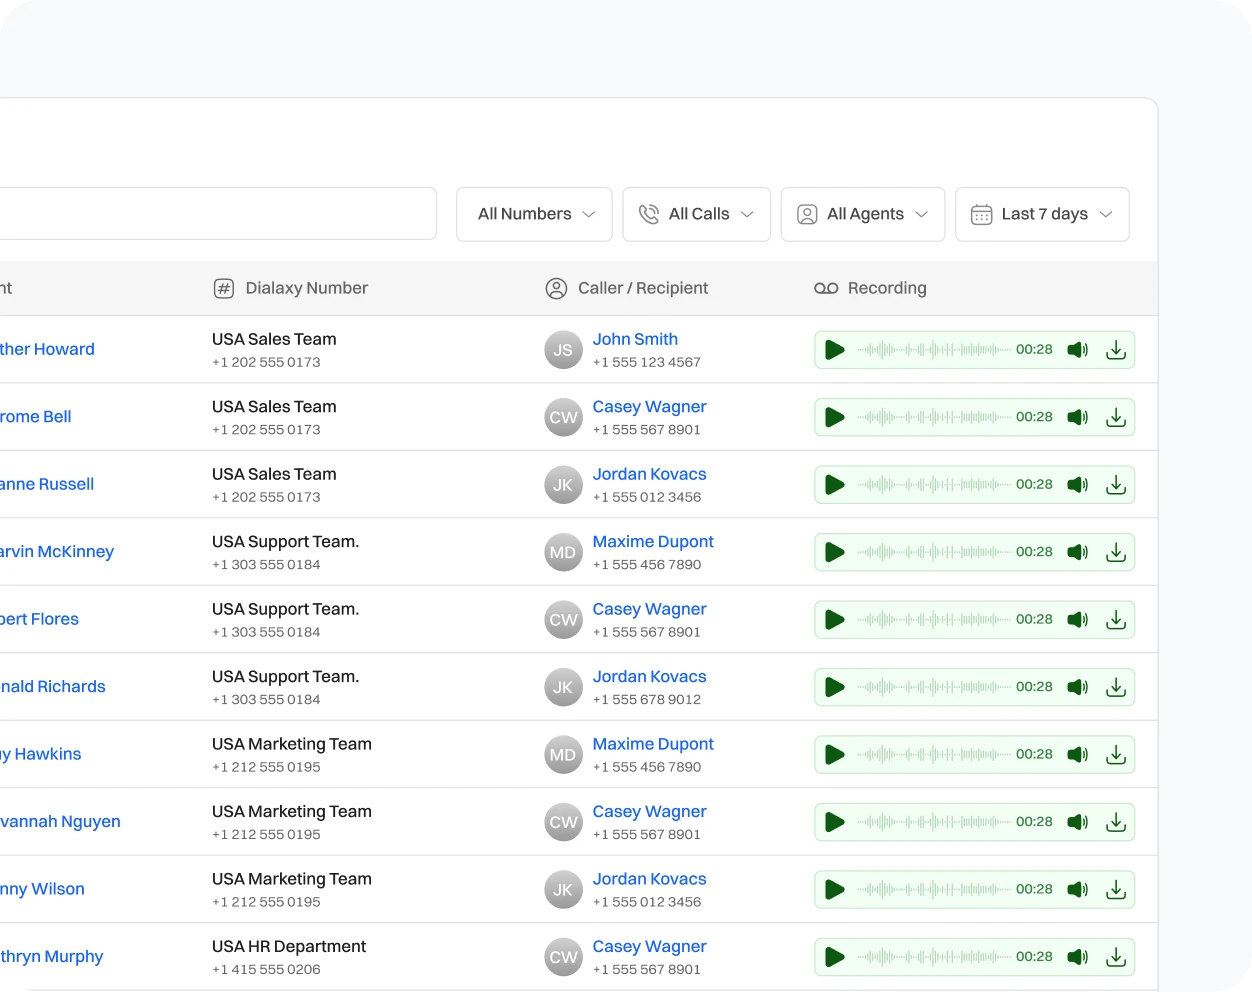Screen dimensions: 1252x992
Task: Play the Jordan Kovacs USA Marketing Team recording
Action: point(834,889)
